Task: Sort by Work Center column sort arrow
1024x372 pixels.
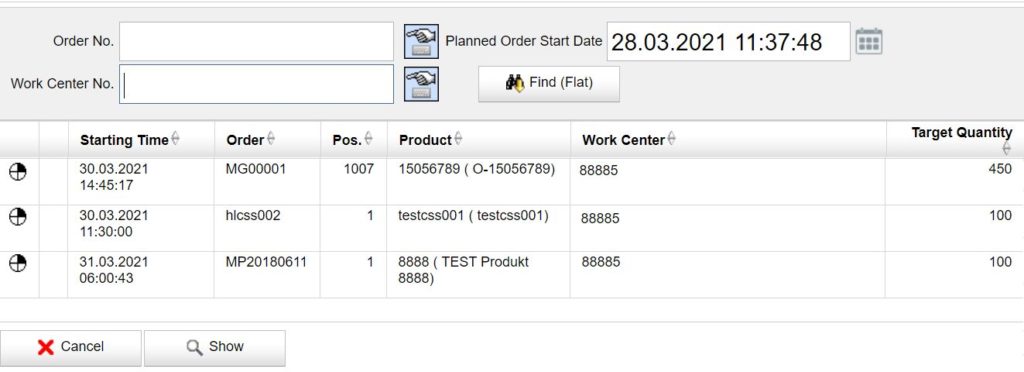Action: click(x=672, y=139)
